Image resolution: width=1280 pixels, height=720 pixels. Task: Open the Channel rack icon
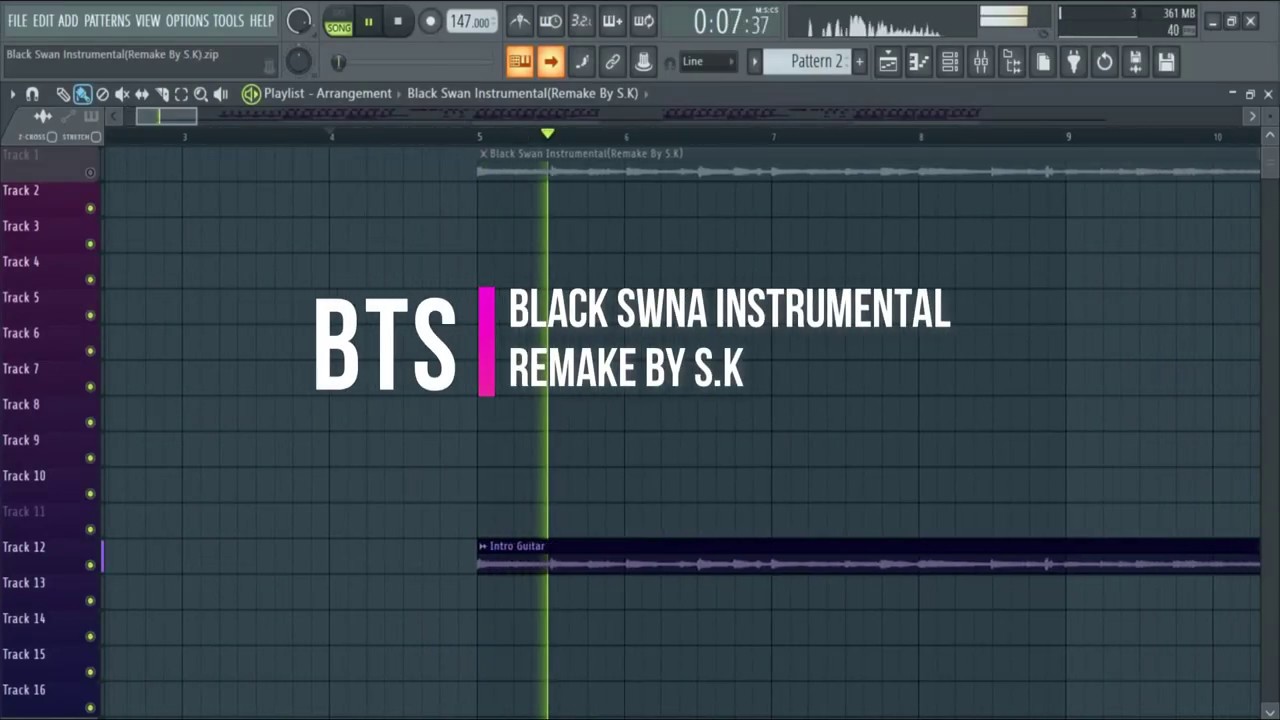(x=950, y=62)
